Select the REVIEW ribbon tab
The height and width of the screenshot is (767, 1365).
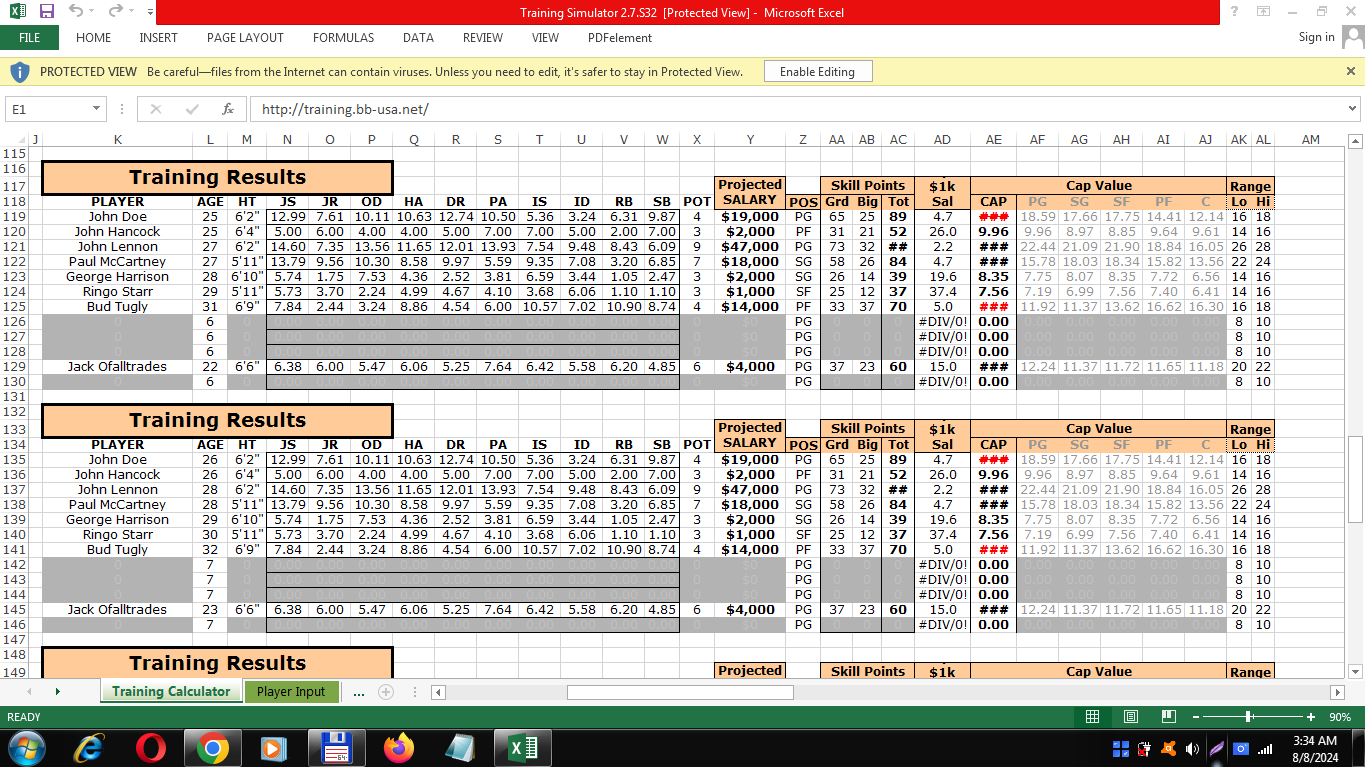(x=483, y=37)
